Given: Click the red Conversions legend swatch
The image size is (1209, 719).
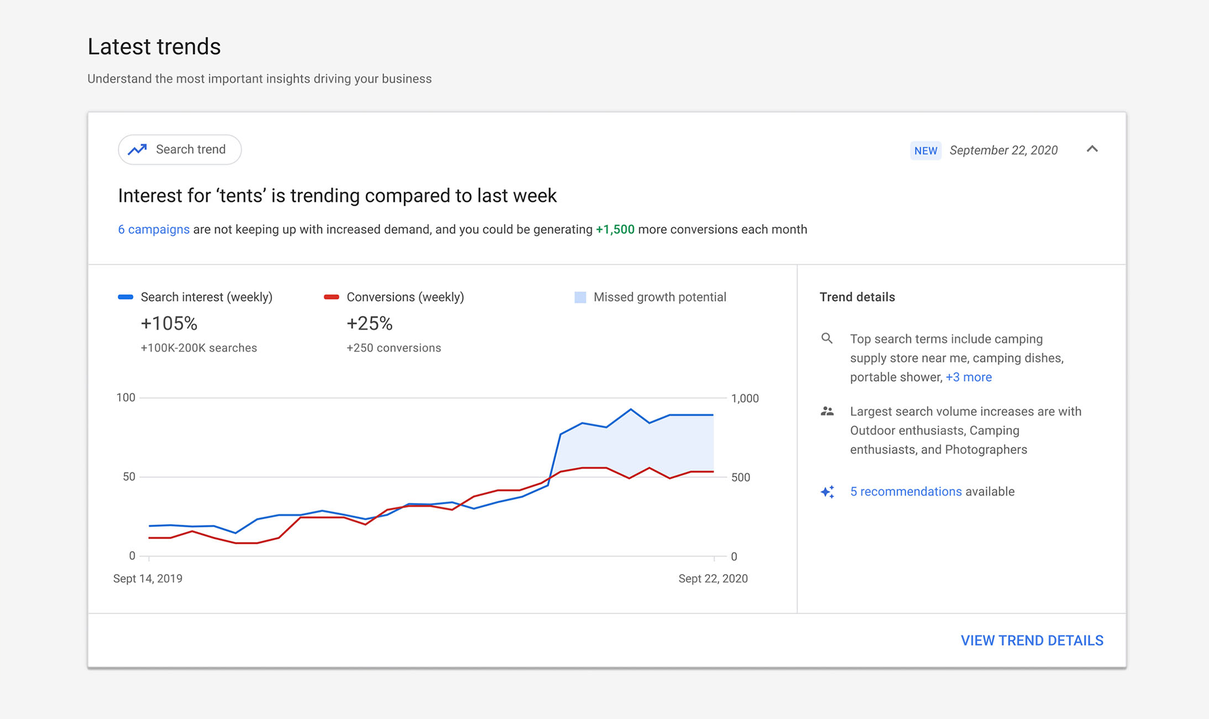Looking at the screenshot, I should pos(331,297).
